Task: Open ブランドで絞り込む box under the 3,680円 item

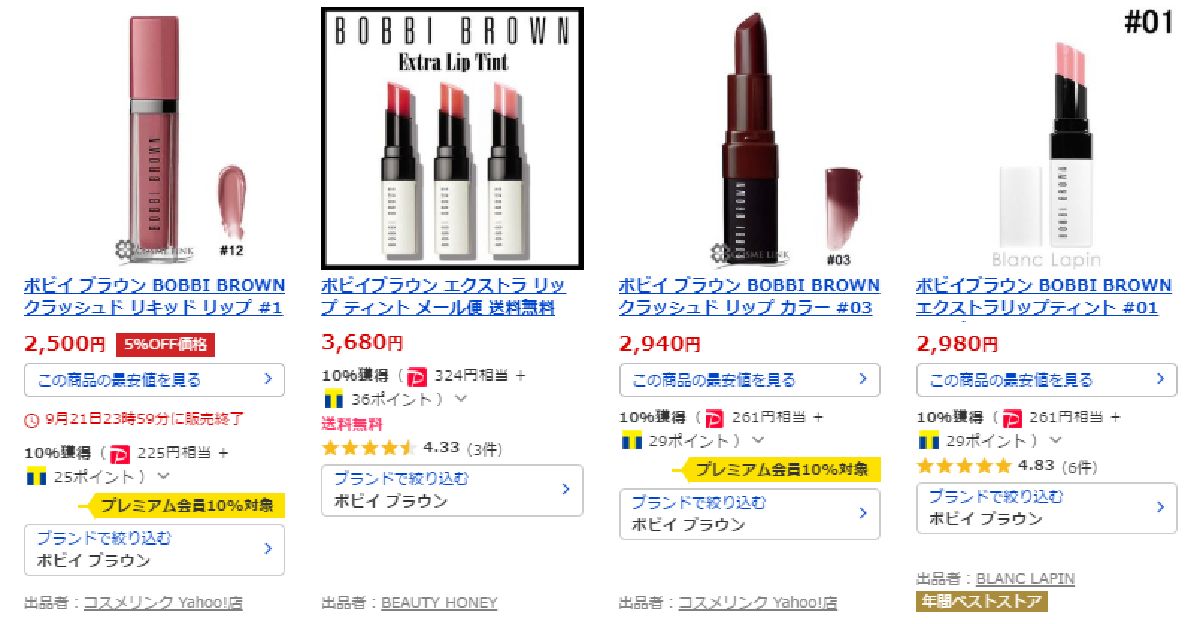Action: pos(452,490)
